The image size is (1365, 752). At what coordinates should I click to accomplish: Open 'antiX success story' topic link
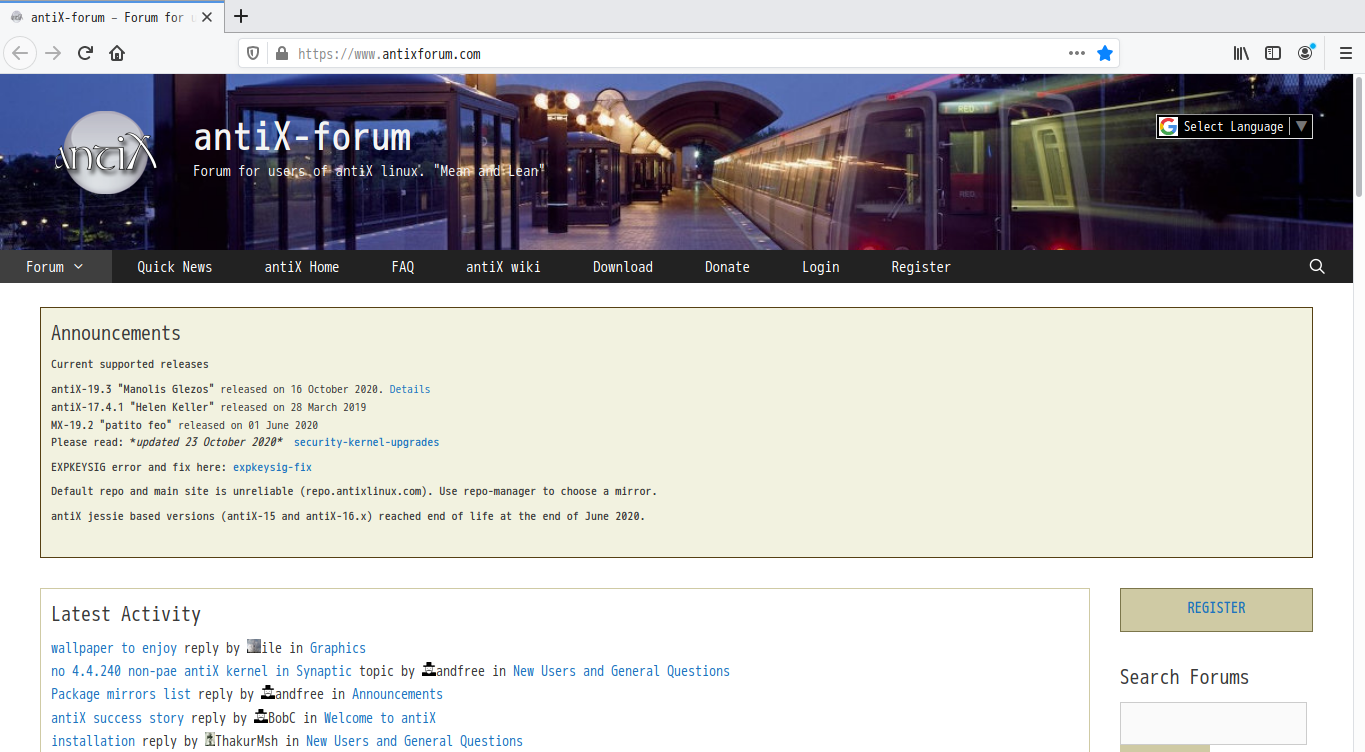(x=117, y=718)
